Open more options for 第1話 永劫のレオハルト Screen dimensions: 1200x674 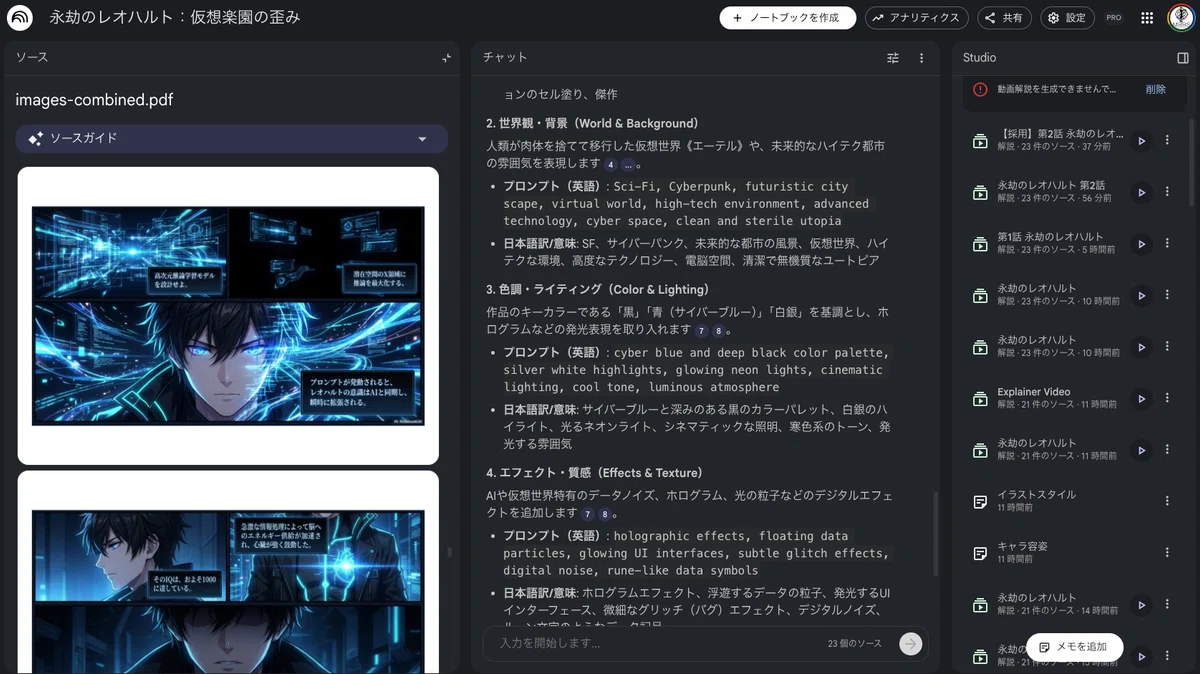(x=1167, y=244)
